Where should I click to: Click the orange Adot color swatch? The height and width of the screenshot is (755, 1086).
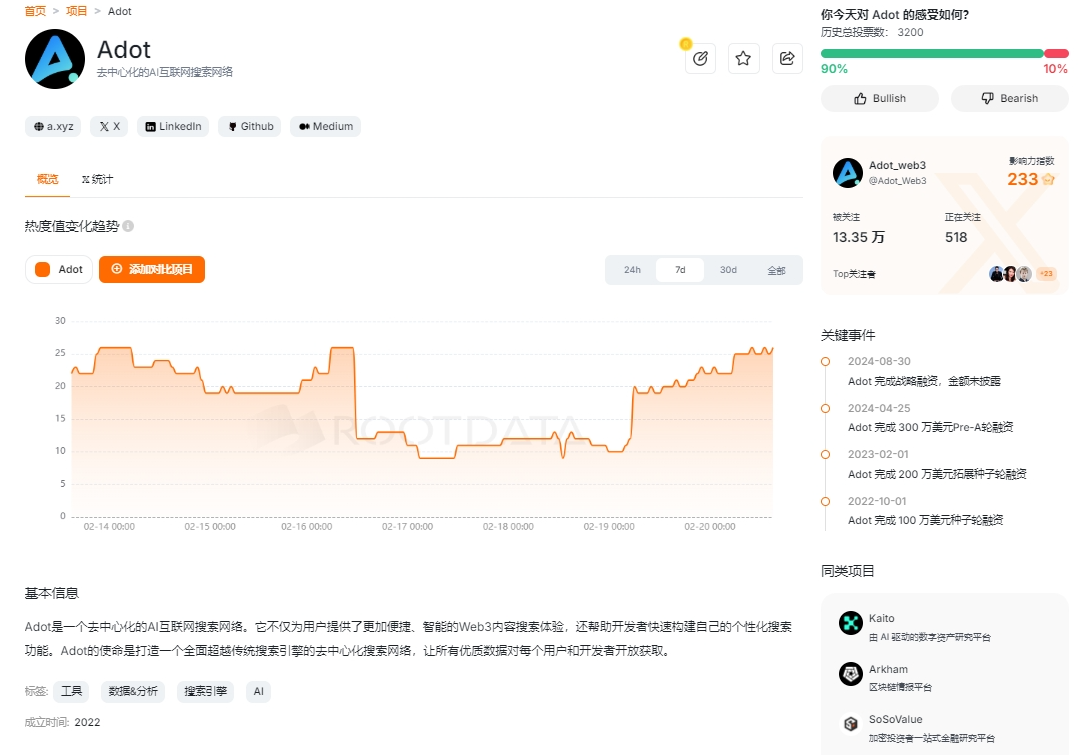tap(42, 269)
